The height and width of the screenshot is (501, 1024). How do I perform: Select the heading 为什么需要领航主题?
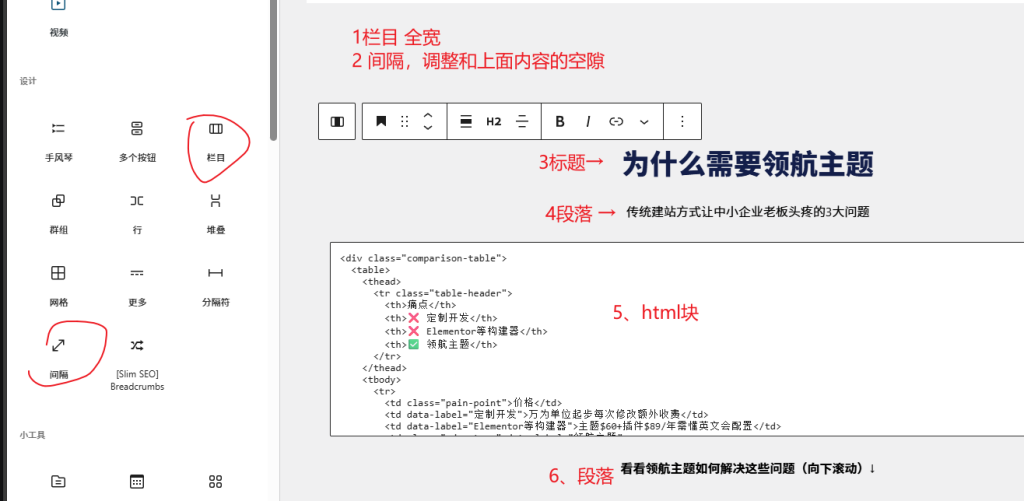click(748, 164)
